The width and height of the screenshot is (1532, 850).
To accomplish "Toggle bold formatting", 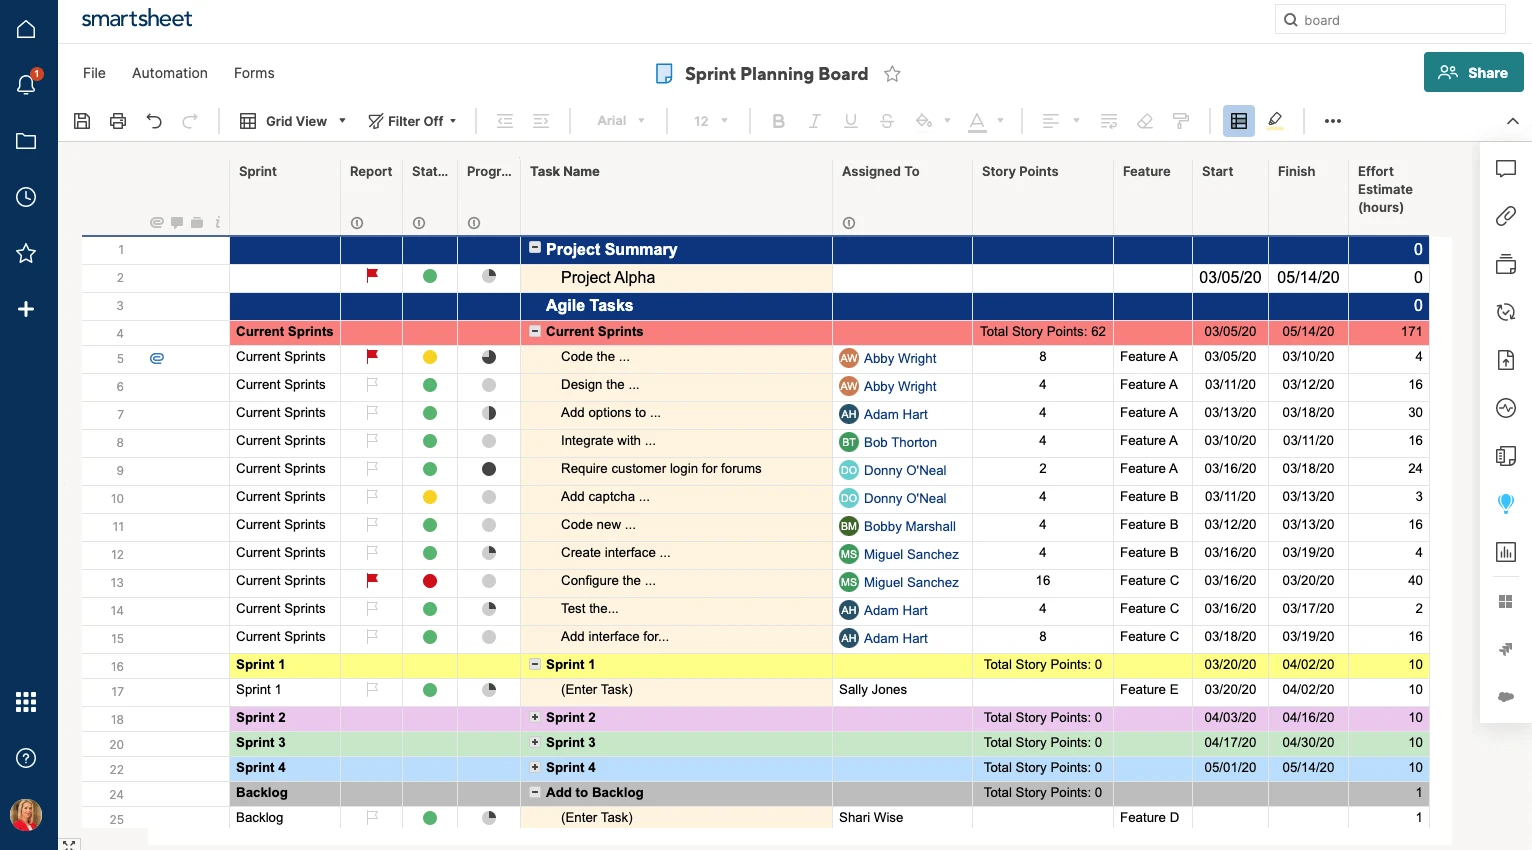I will pos(778,120).
